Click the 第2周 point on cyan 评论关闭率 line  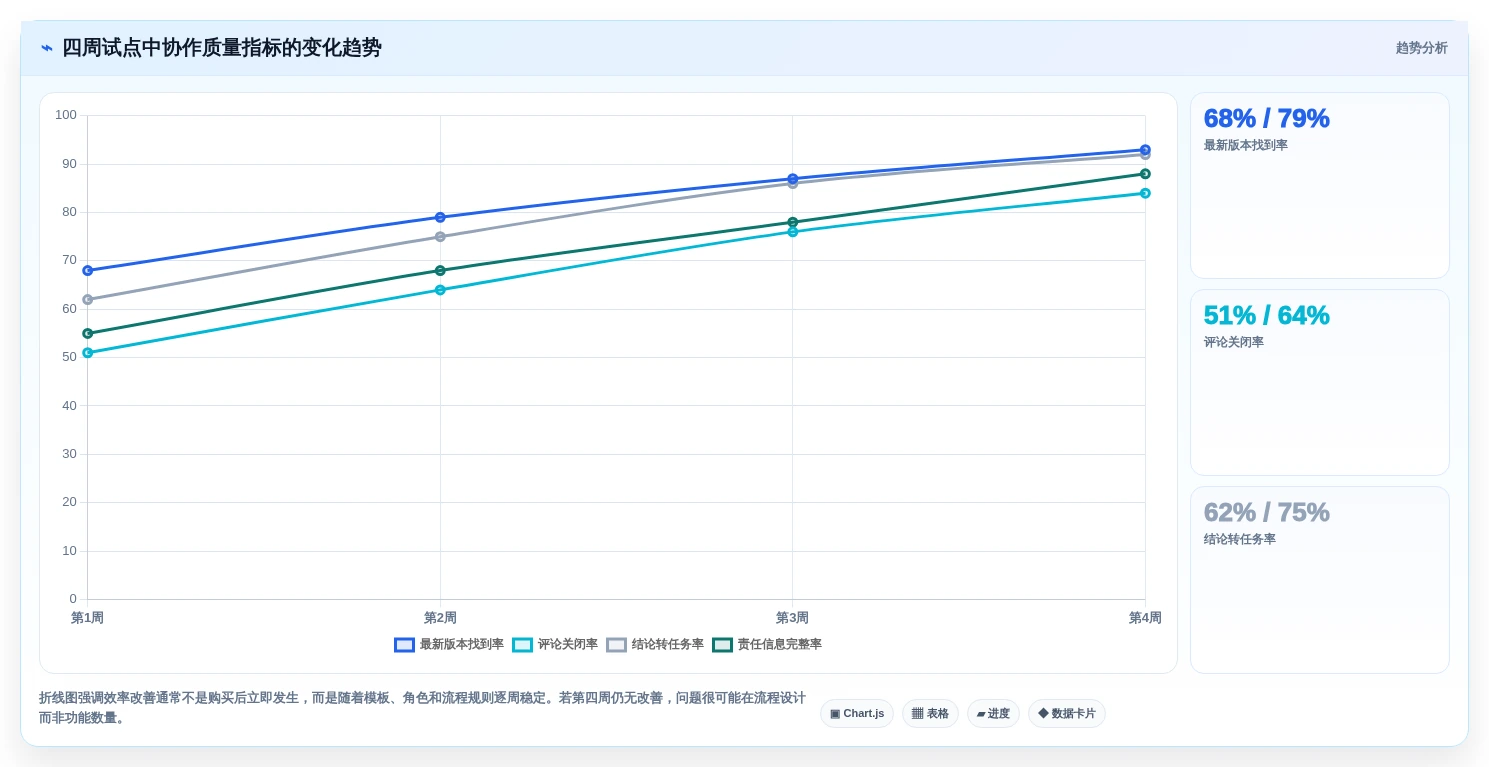click(440, 290)
